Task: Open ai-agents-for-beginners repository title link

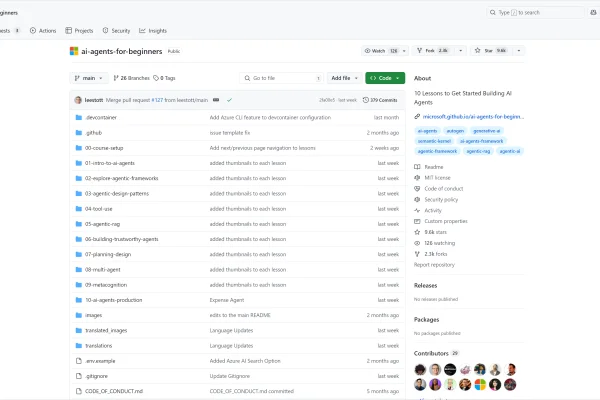Action: pos(121,51)
